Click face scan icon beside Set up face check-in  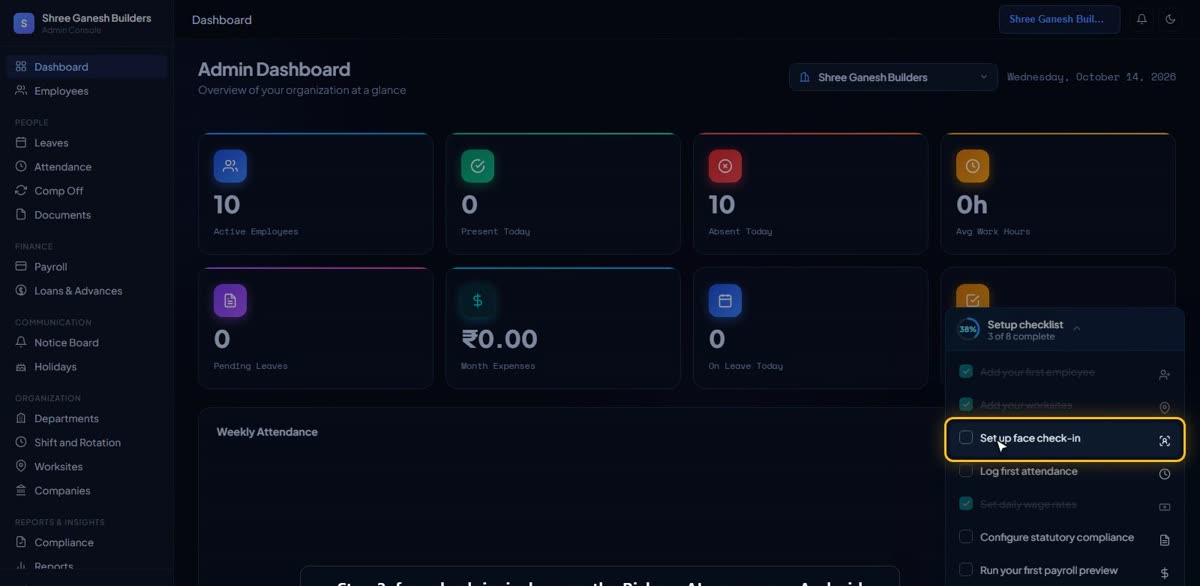coord(1164,441)
